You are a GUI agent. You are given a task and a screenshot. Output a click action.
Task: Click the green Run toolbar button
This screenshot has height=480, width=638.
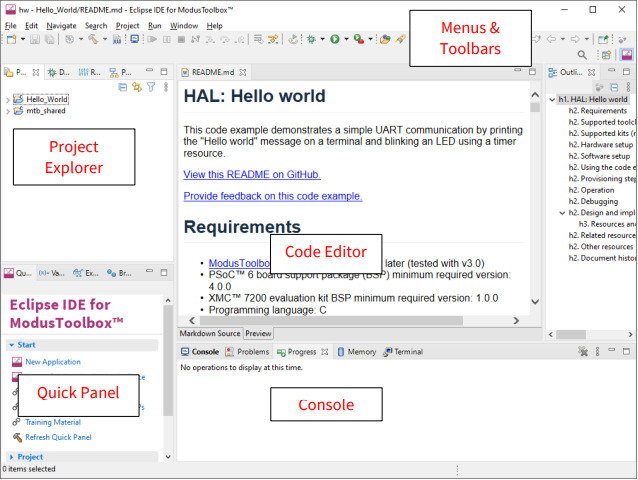click(335, 39)
